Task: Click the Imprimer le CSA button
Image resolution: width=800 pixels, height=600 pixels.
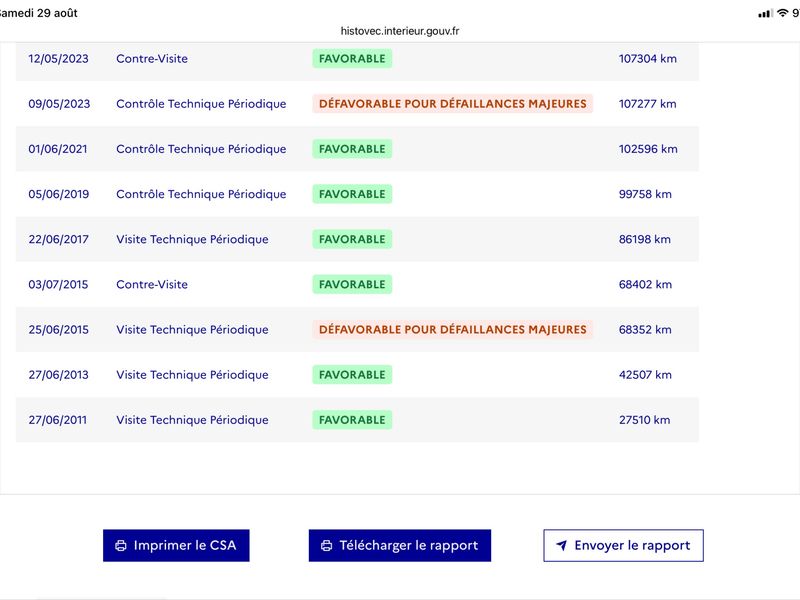Action: click(x=176, y=545)
